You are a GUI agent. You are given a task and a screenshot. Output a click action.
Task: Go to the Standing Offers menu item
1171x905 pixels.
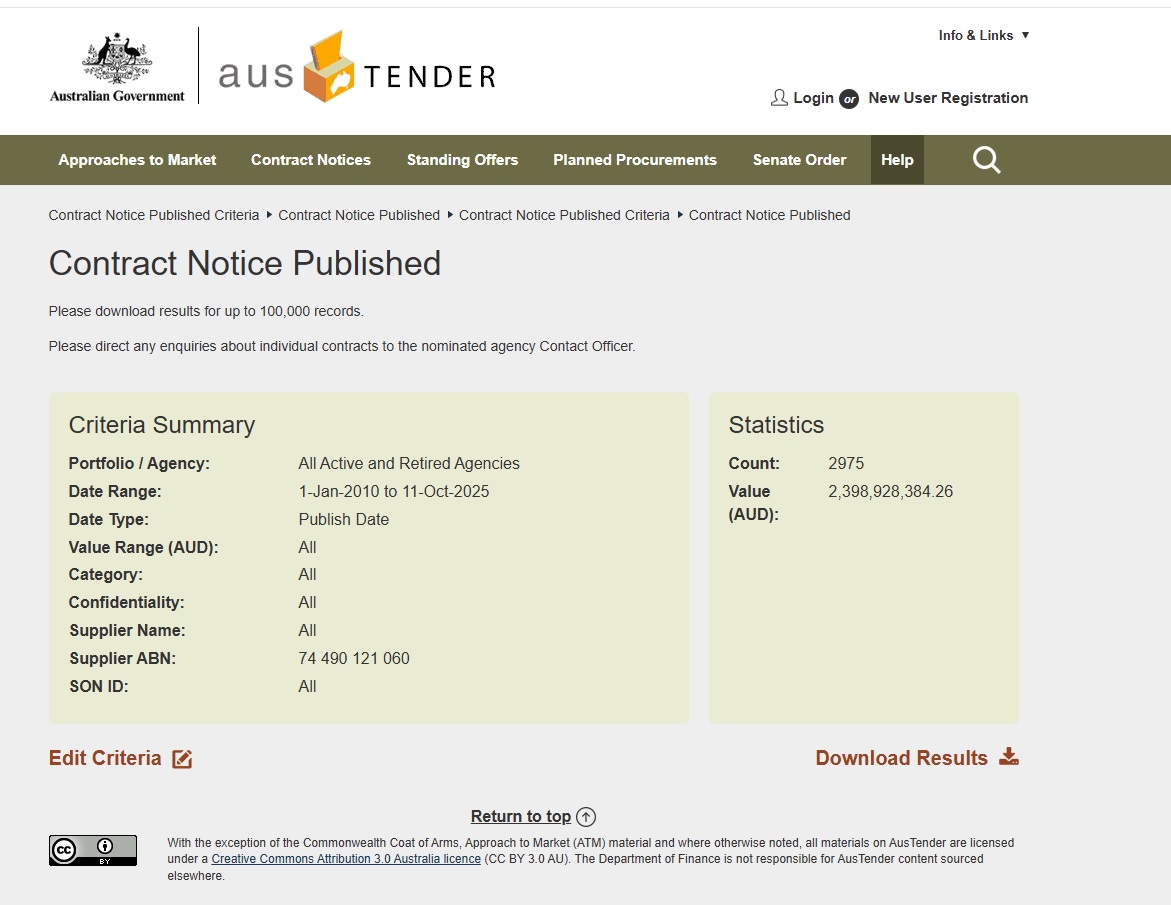tap(462, 160)
